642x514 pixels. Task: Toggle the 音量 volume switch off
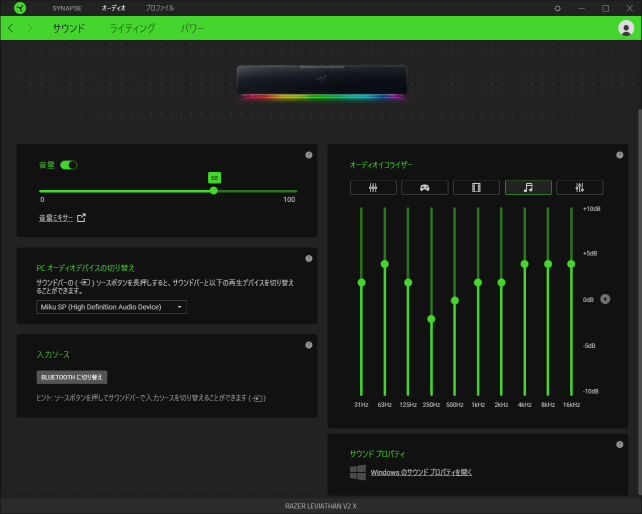pyautogui.click(x=69, y=164)
